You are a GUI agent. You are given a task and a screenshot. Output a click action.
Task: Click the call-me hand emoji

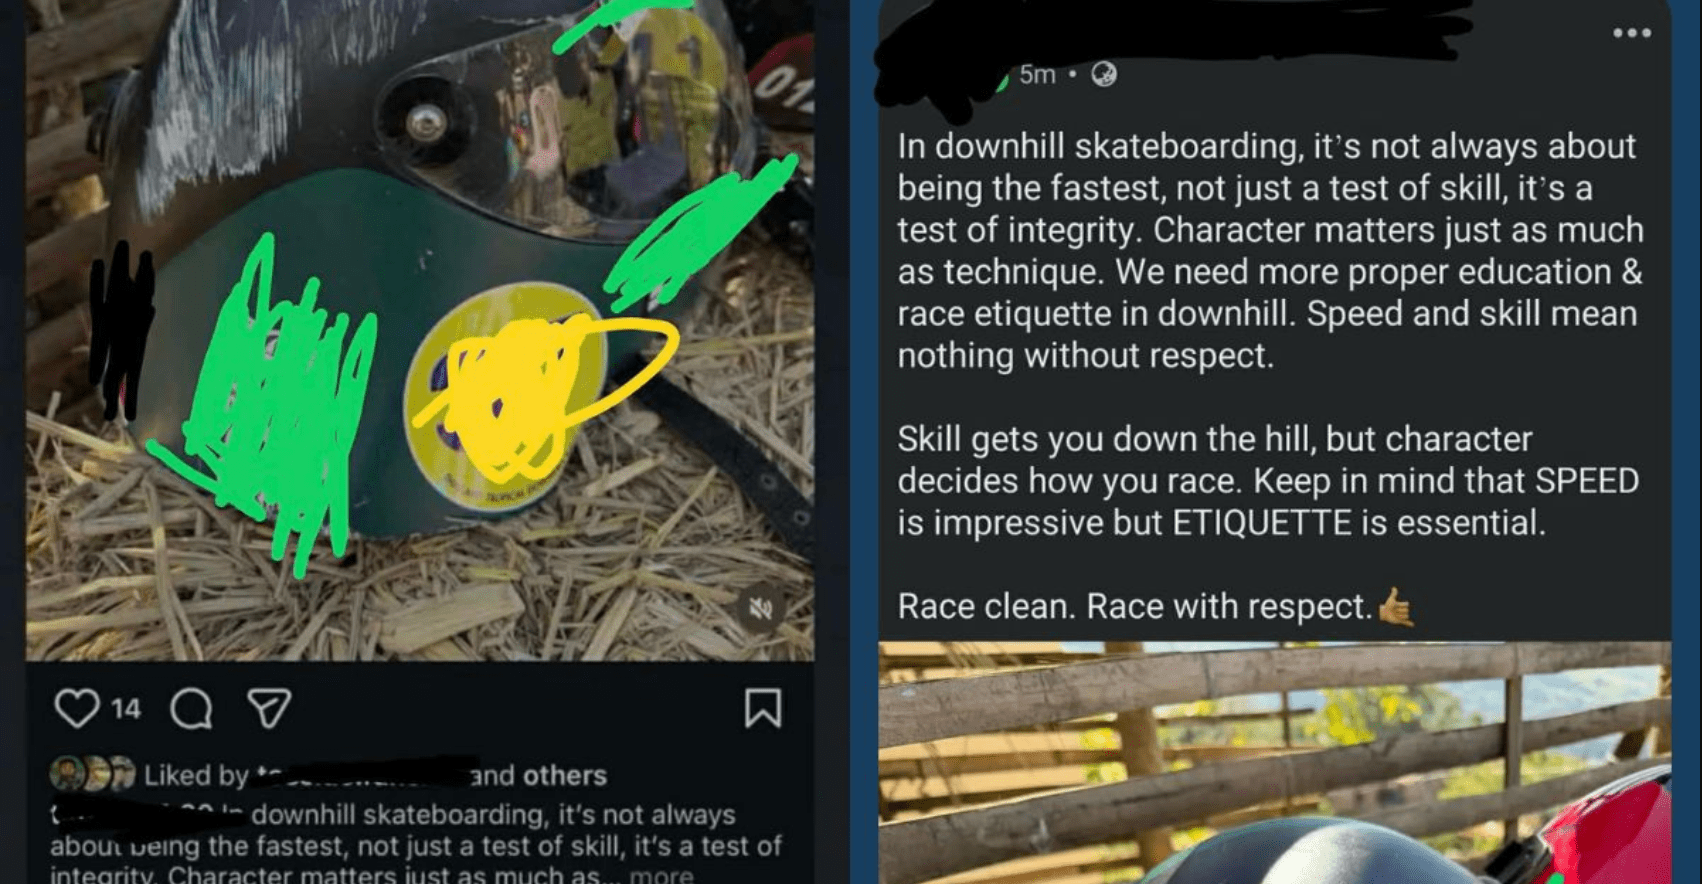point(1396,606)
